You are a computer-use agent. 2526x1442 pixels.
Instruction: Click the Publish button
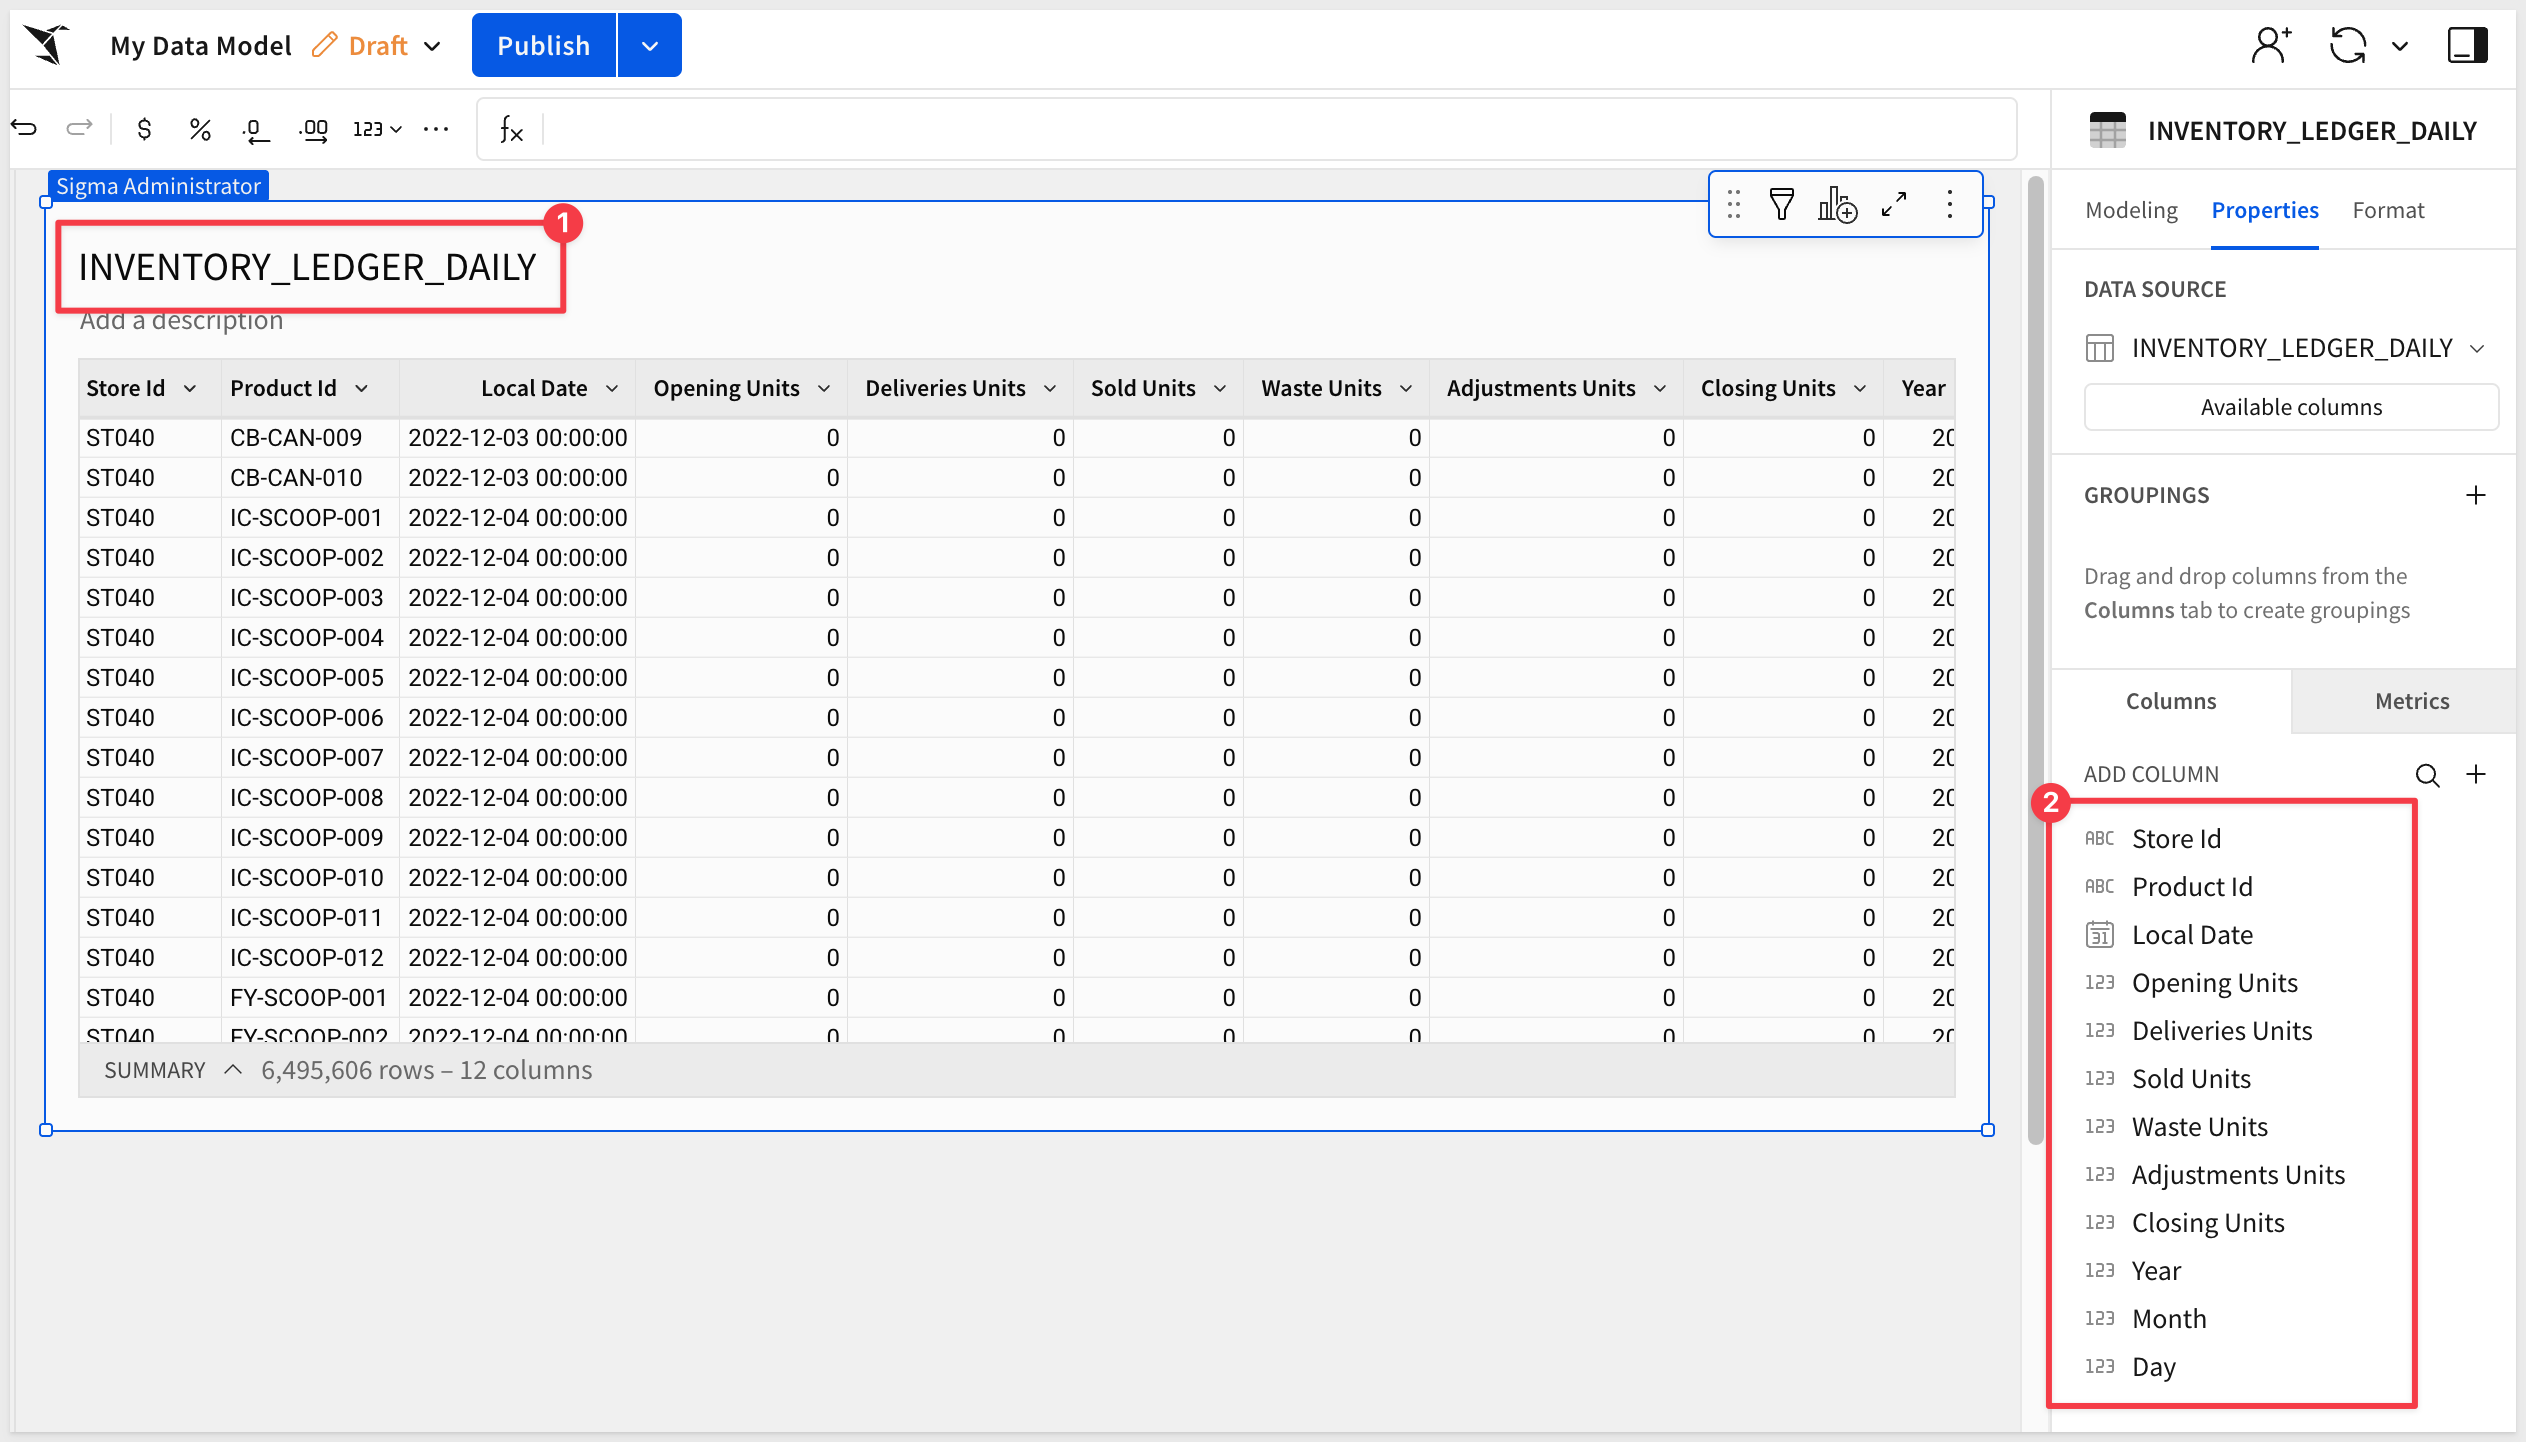click(x=543, y=46)
